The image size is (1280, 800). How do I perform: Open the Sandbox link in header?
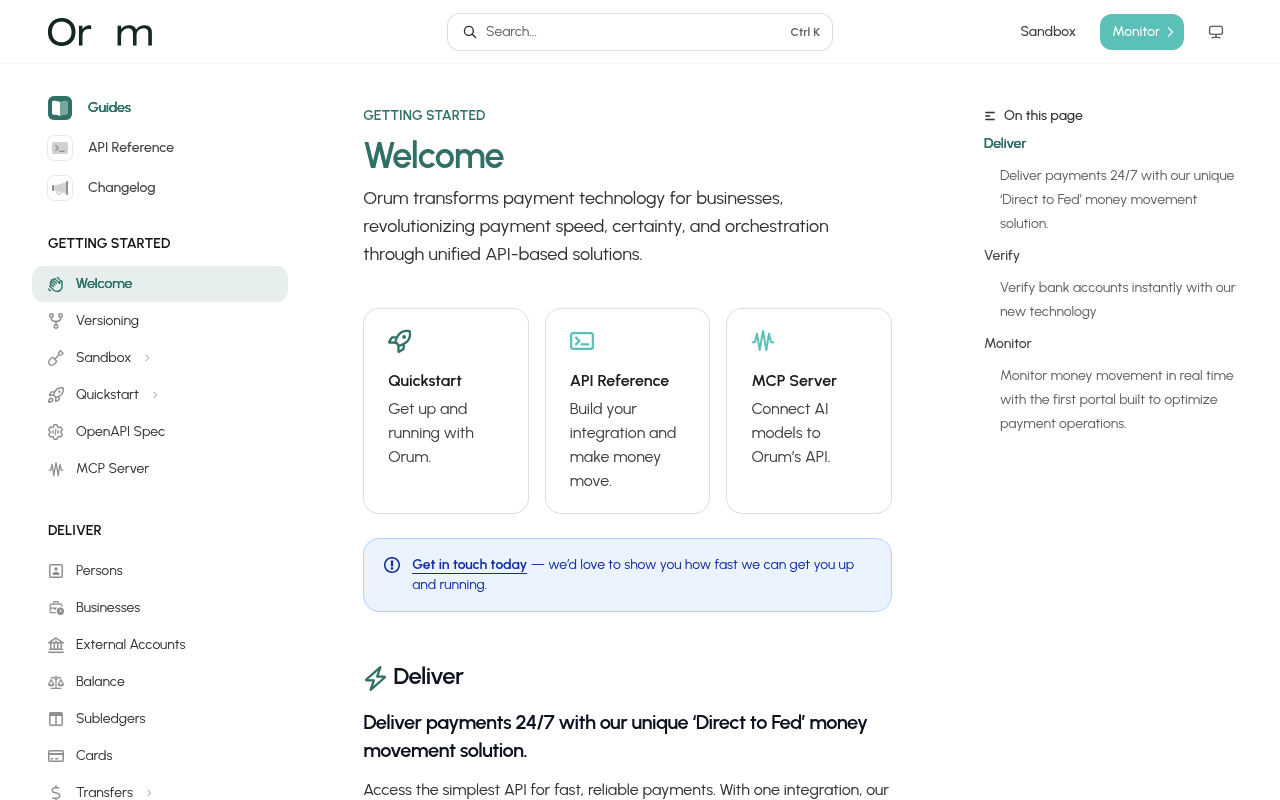1048,32
